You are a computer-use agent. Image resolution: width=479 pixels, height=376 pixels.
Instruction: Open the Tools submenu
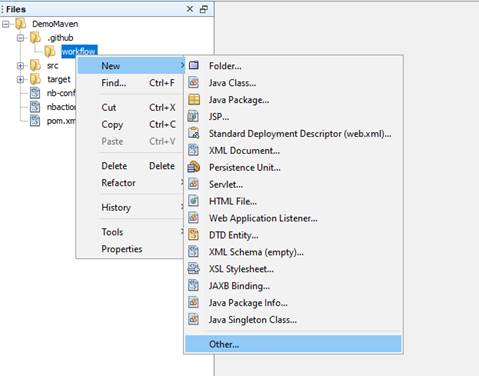point(131,232)
